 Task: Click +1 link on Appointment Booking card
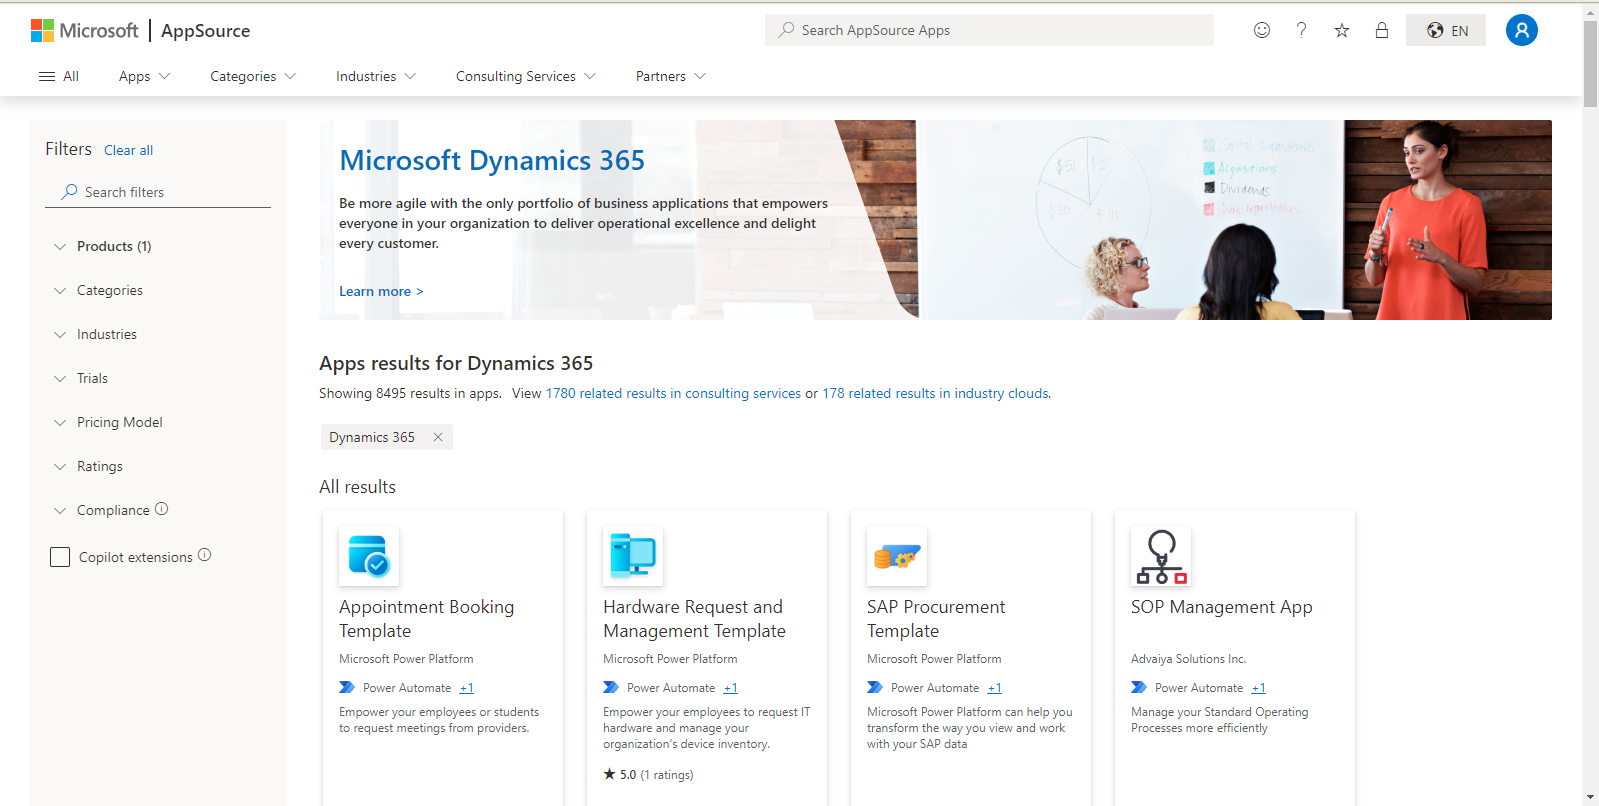[467, 688]
